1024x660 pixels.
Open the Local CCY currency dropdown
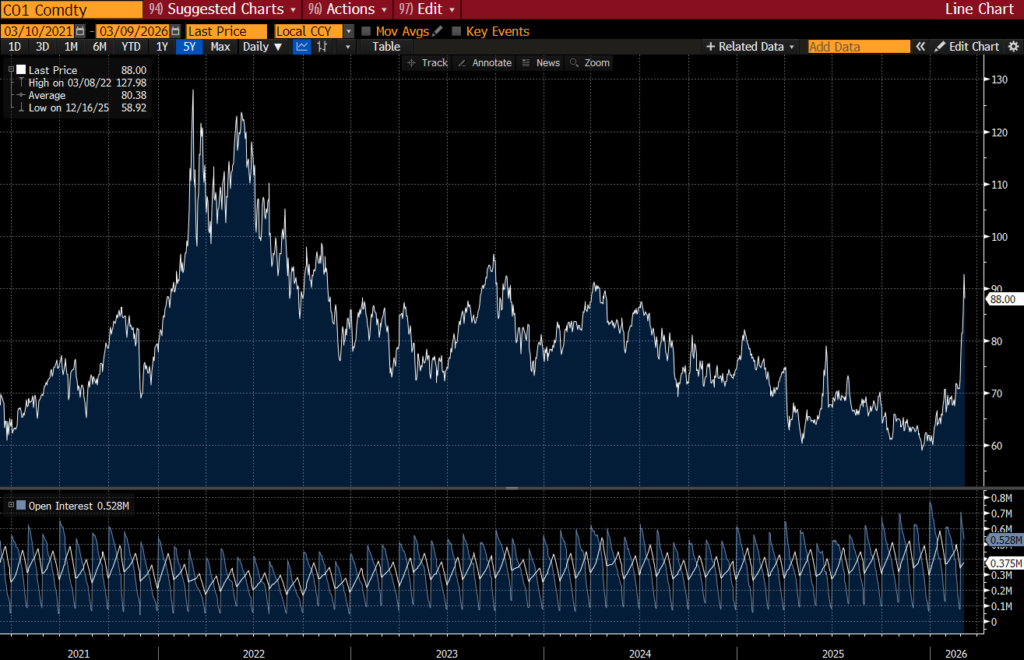click(349, 31)
